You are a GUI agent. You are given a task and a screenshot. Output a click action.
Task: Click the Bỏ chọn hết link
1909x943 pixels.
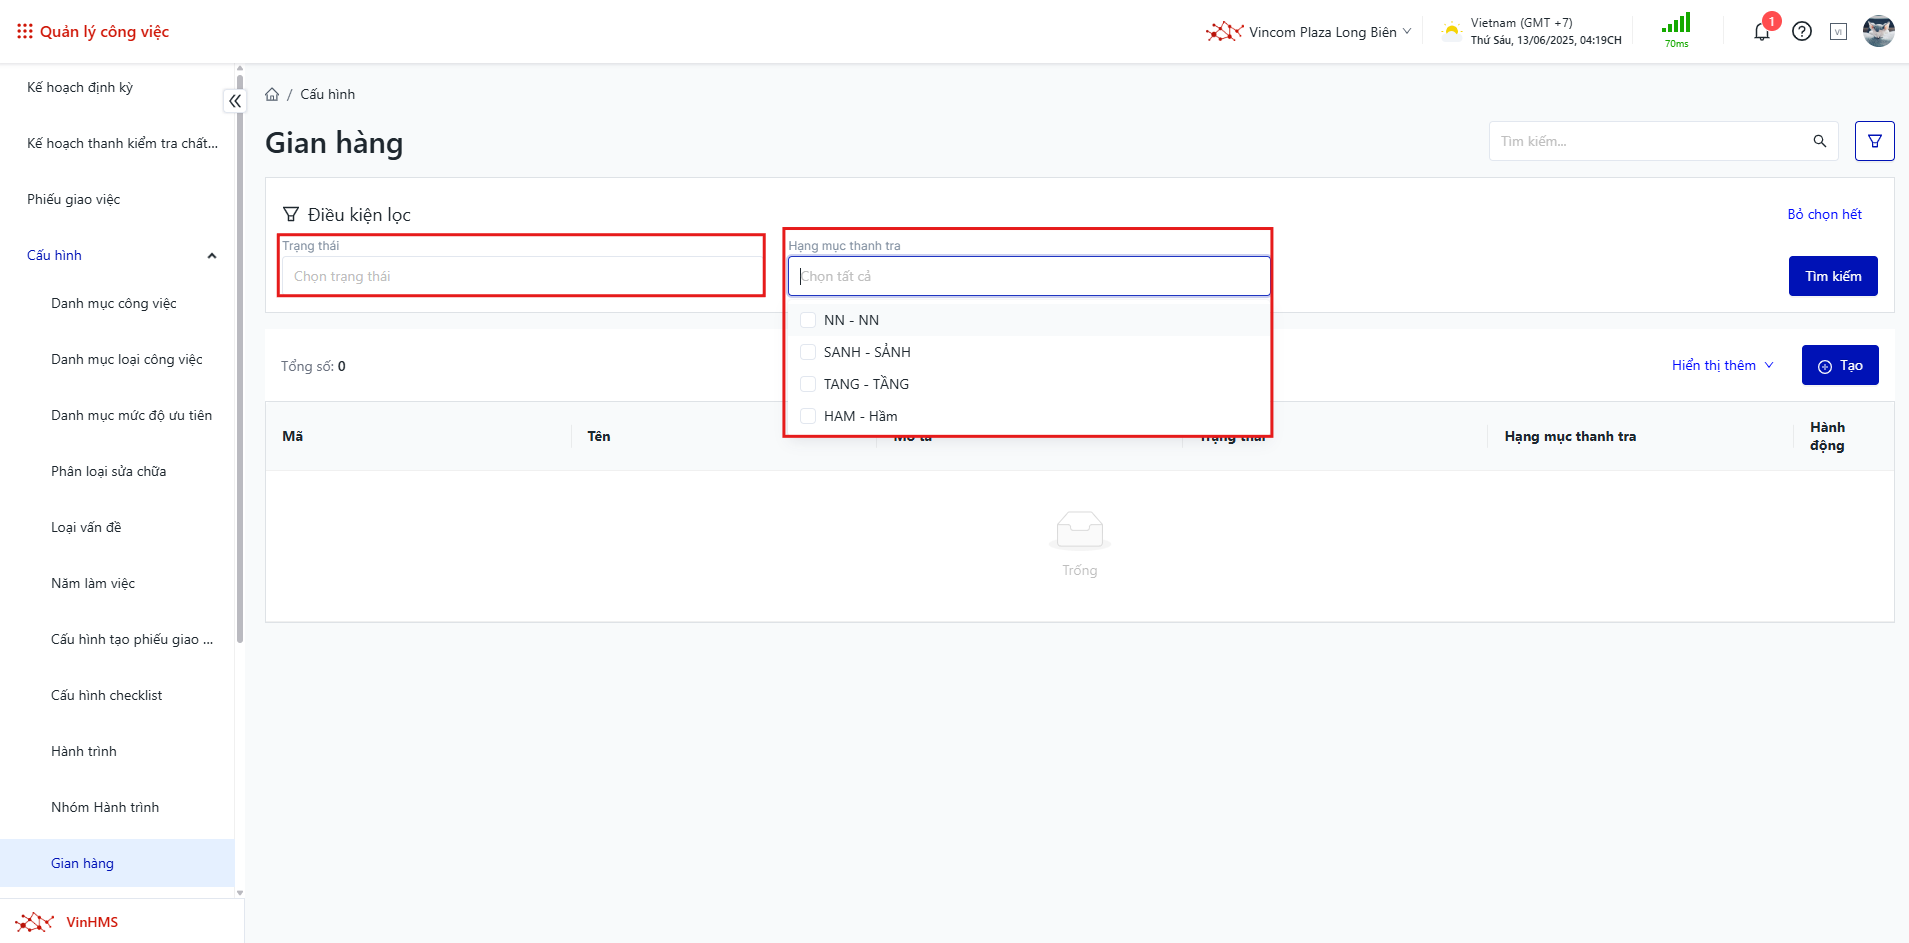click(1824, 214)
